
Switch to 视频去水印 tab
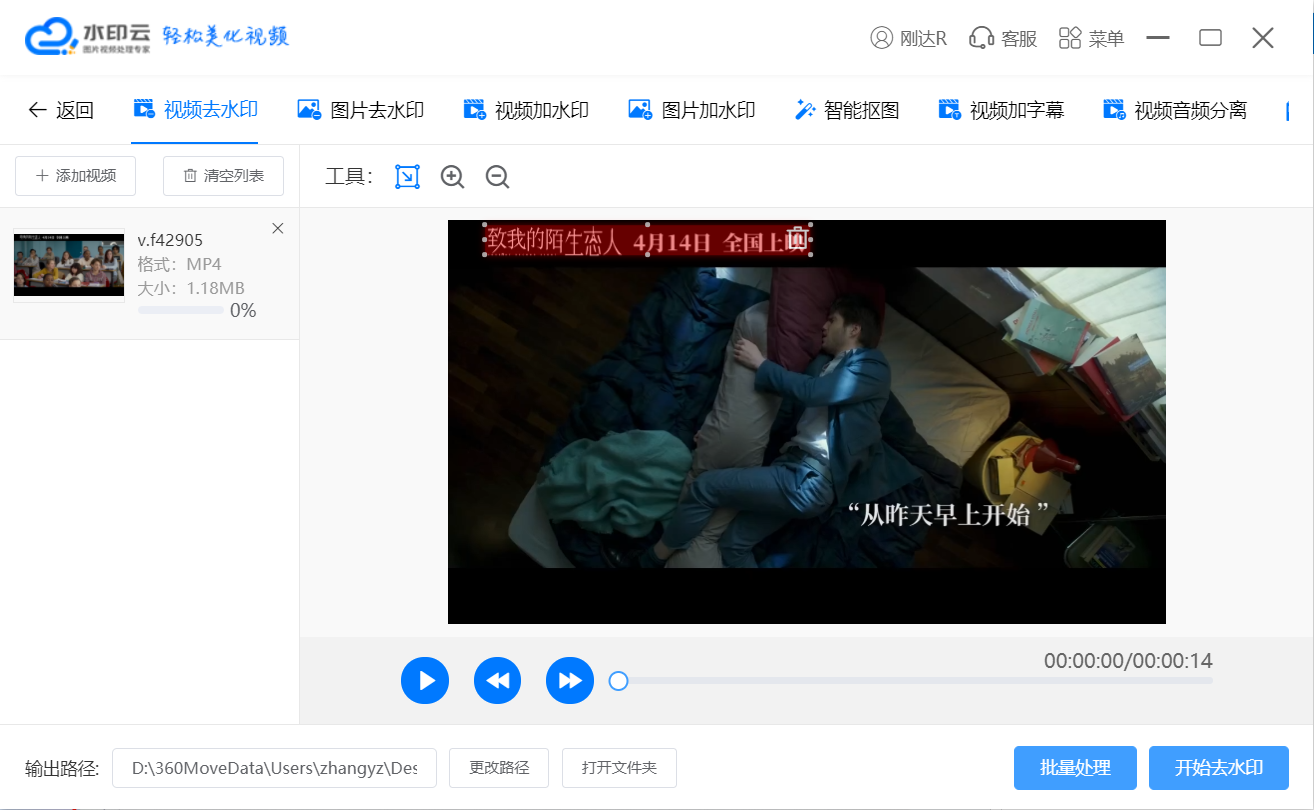(195, 110)
